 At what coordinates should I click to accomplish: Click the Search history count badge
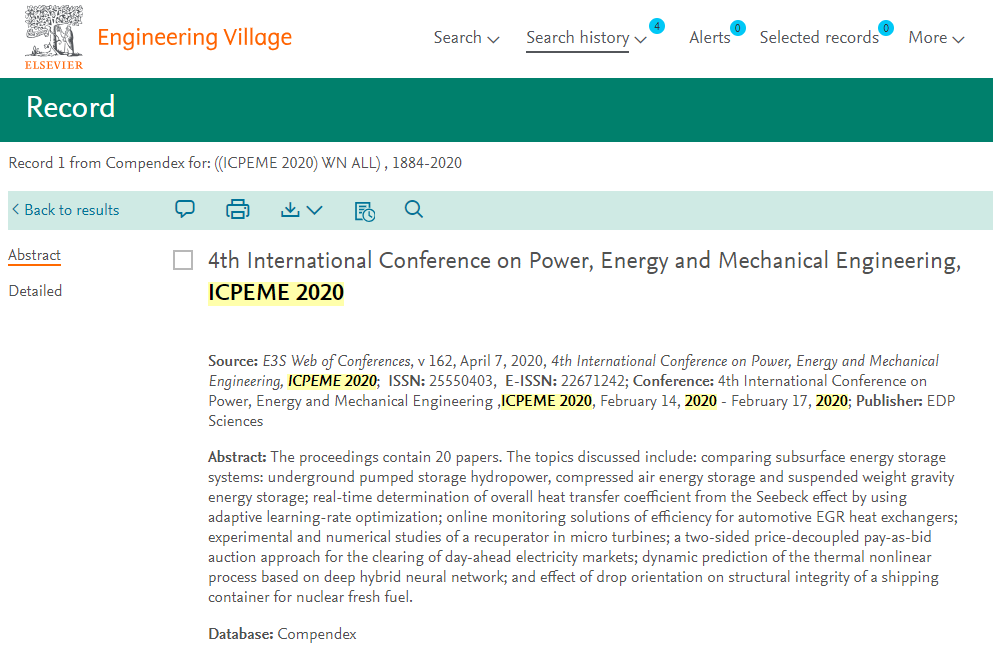[x=657, y=27]
